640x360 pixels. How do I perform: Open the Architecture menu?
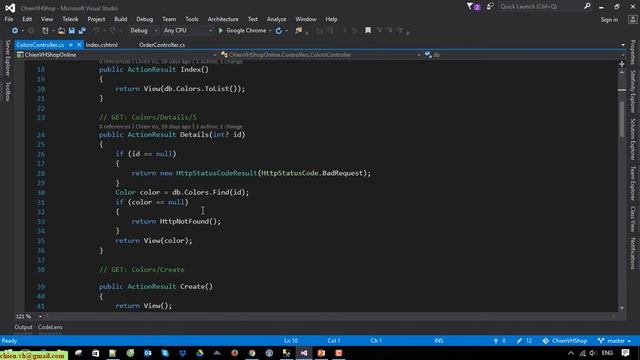pyautogui.click(x=223, y=19)
